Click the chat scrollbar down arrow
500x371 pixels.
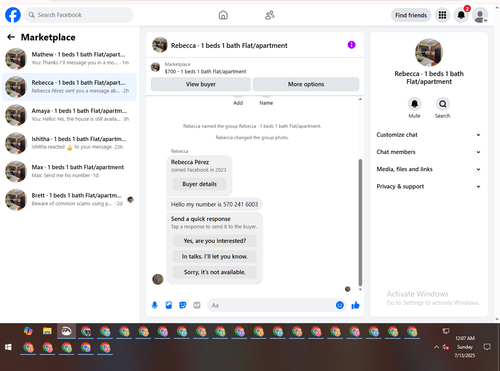point(360,289)
